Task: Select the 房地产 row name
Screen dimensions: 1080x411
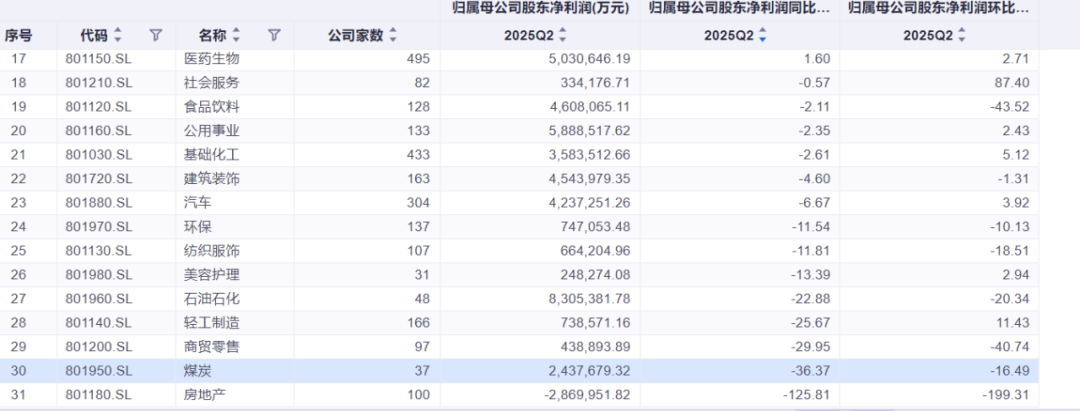Action: 205,395
